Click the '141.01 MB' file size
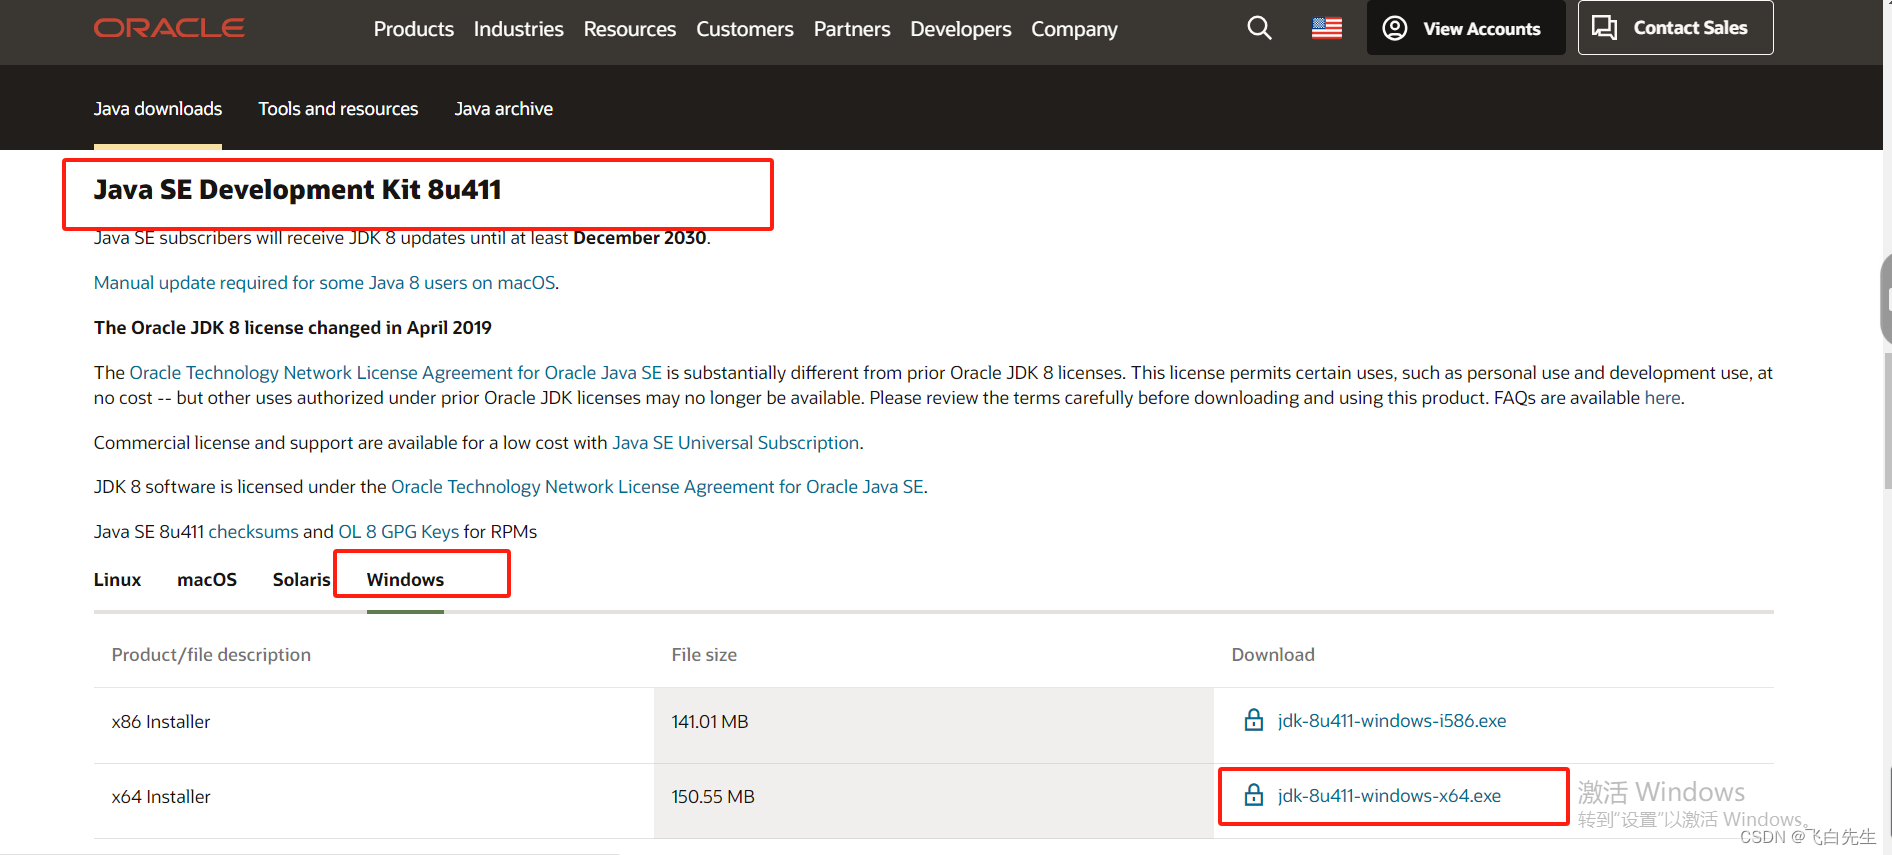 click(x=710, y=722)
